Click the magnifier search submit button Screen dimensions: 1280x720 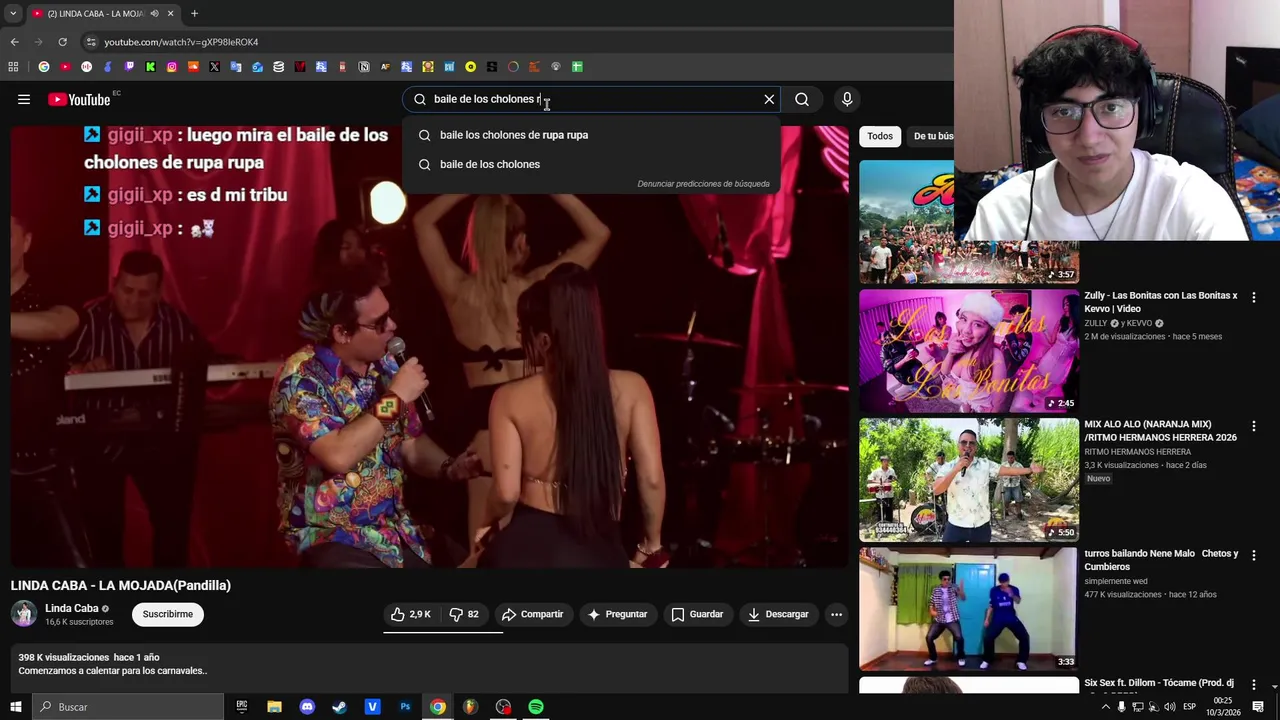click(x=802, y=99)
